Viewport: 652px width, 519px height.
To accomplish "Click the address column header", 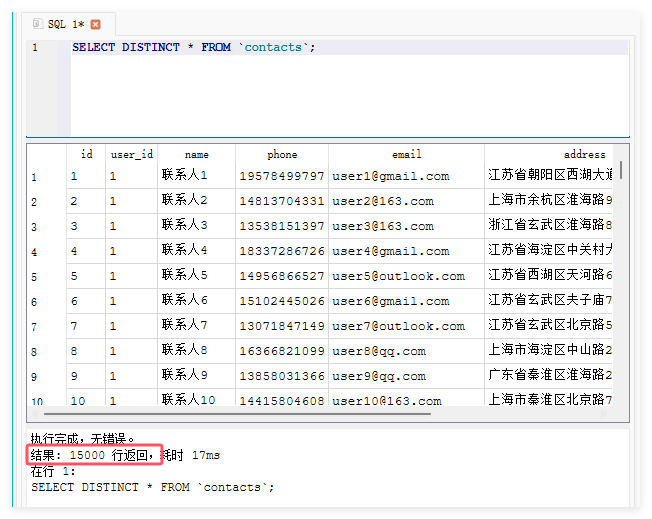I will (x=584, y=154).
